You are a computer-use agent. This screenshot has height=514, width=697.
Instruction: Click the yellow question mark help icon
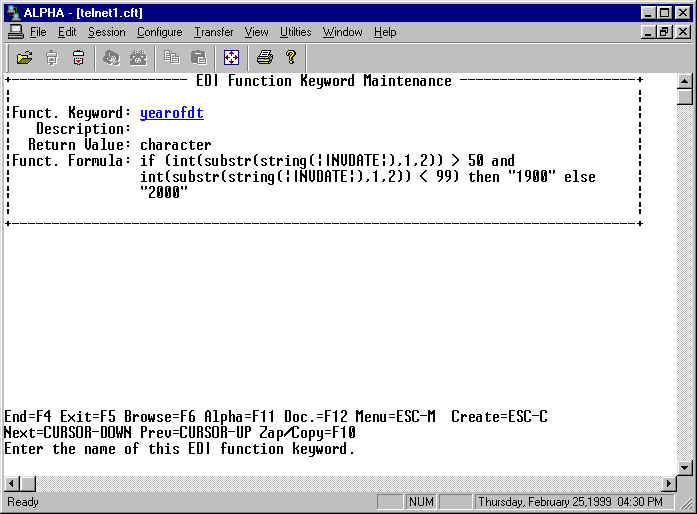click(291, 57)
